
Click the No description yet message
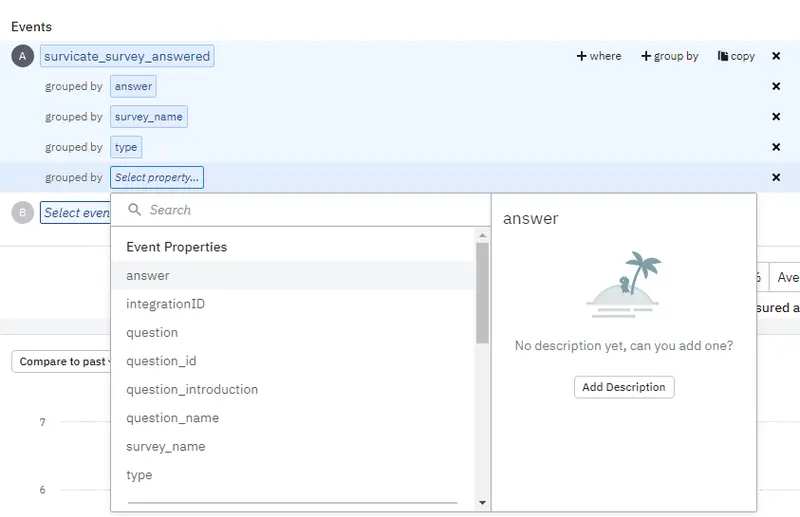pos(624,346)
